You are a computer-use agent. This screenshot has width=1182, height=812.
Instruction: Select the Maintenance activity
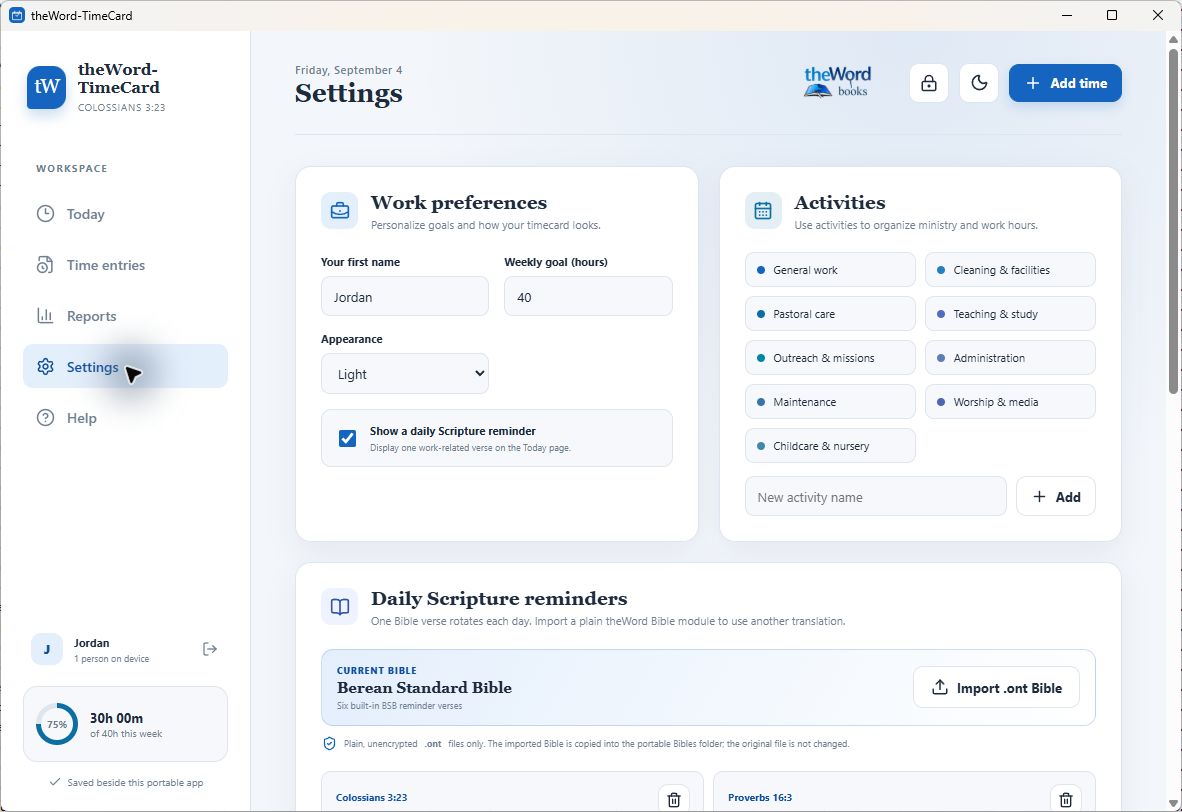[x=830, y=402]
